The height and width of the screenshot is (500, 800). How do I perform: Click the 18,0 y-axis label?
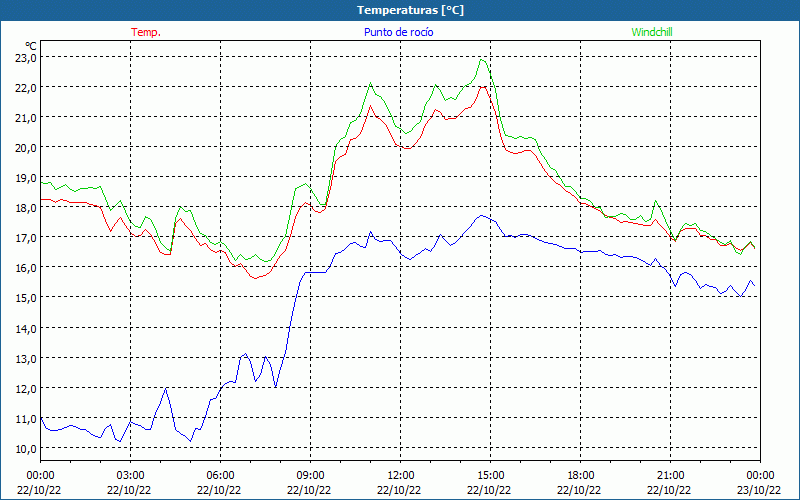[x=26, y=208]
